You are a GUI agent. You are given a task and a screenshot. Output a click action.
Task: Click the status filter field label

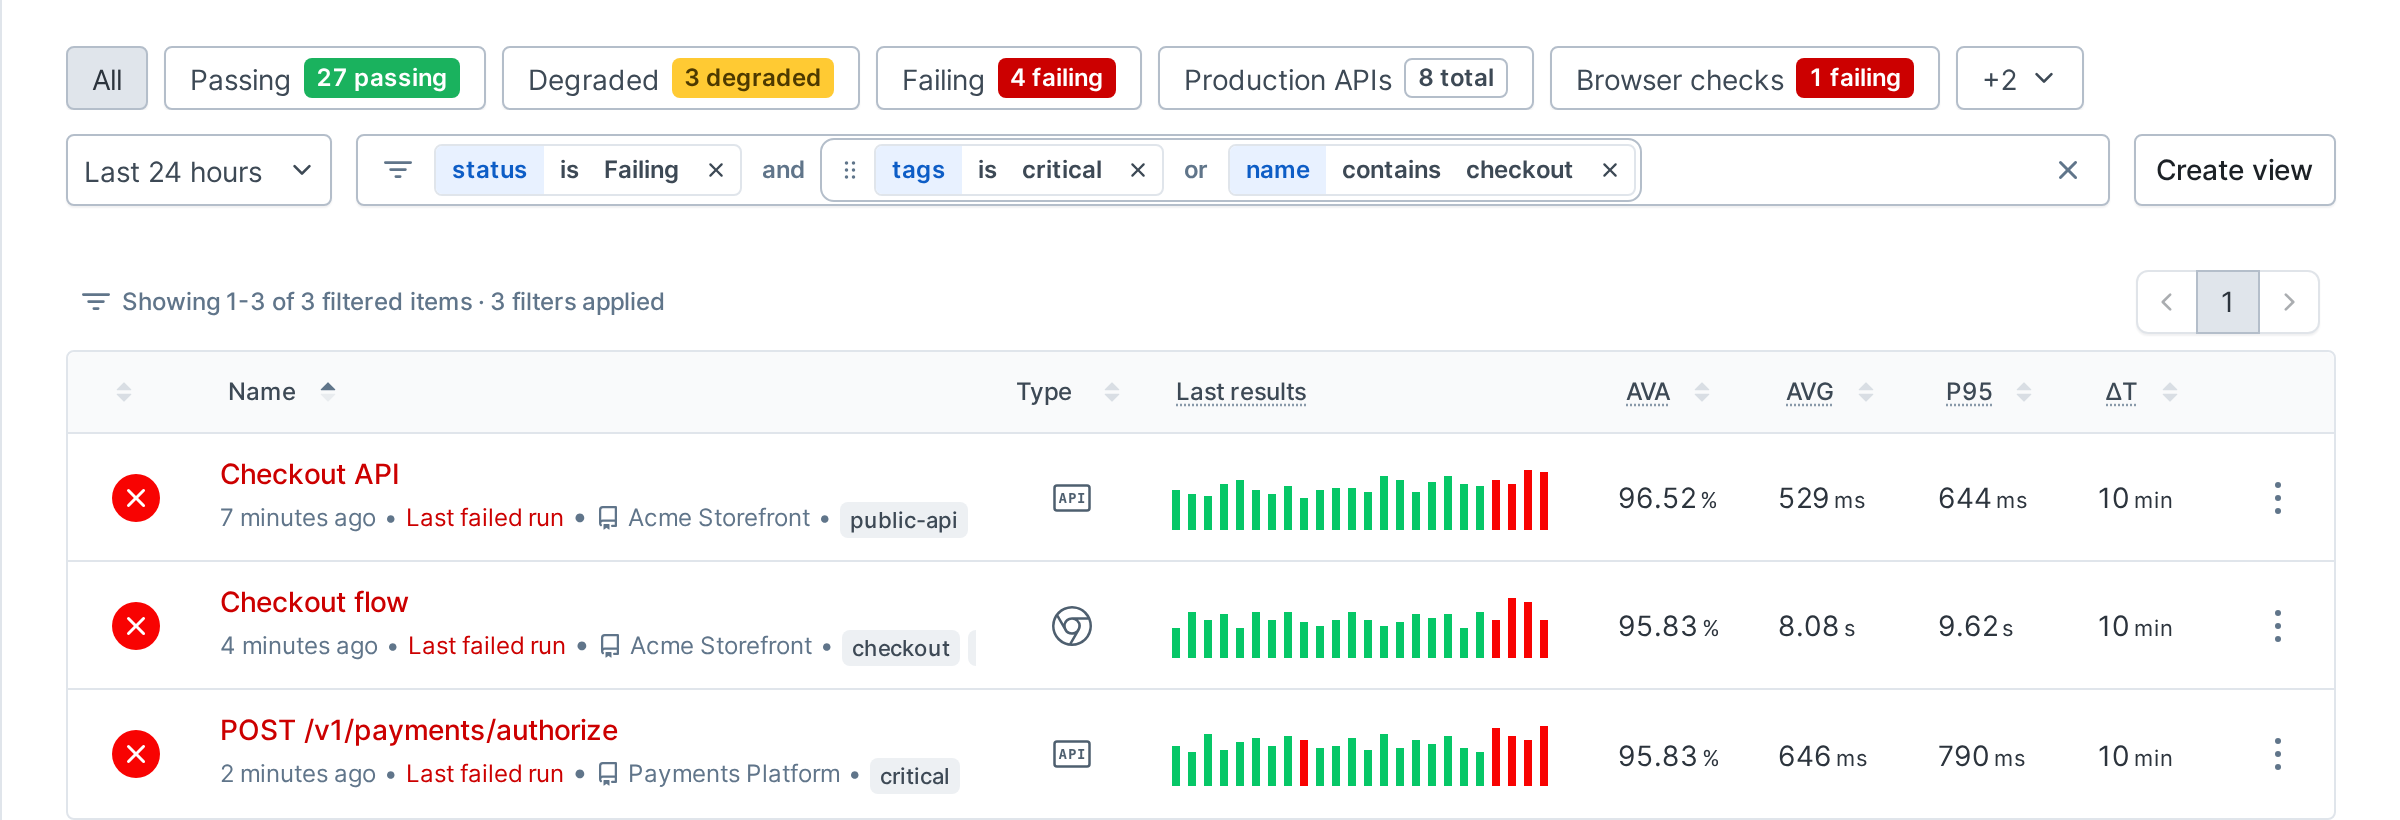pos(489,170)
